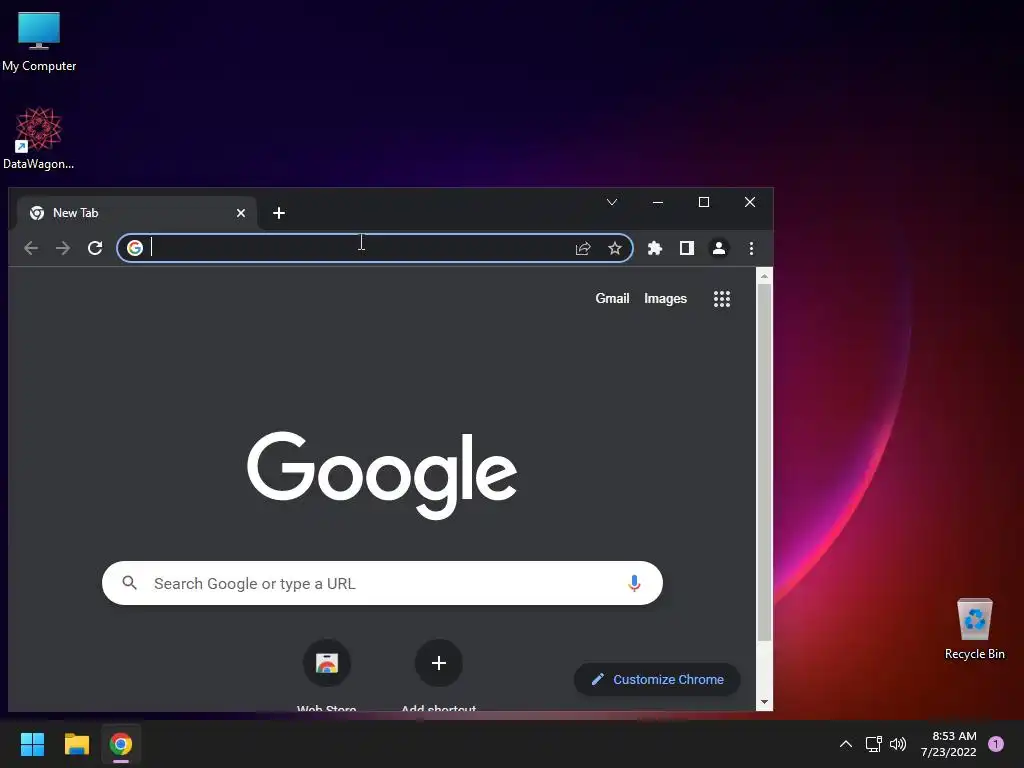The image size is (1024, 768).
Task: Maximize the Chrome window
Action: pyautogui.click(x=704, y=202)
